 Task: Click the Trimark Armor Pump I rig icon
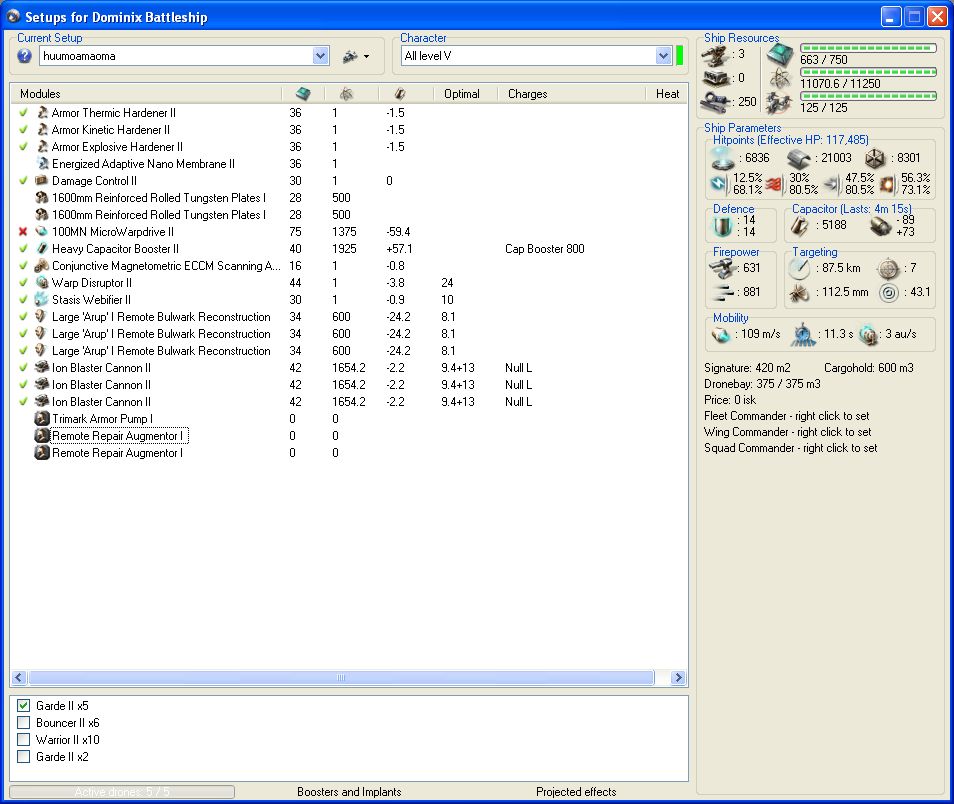click(x=42, y=418)
